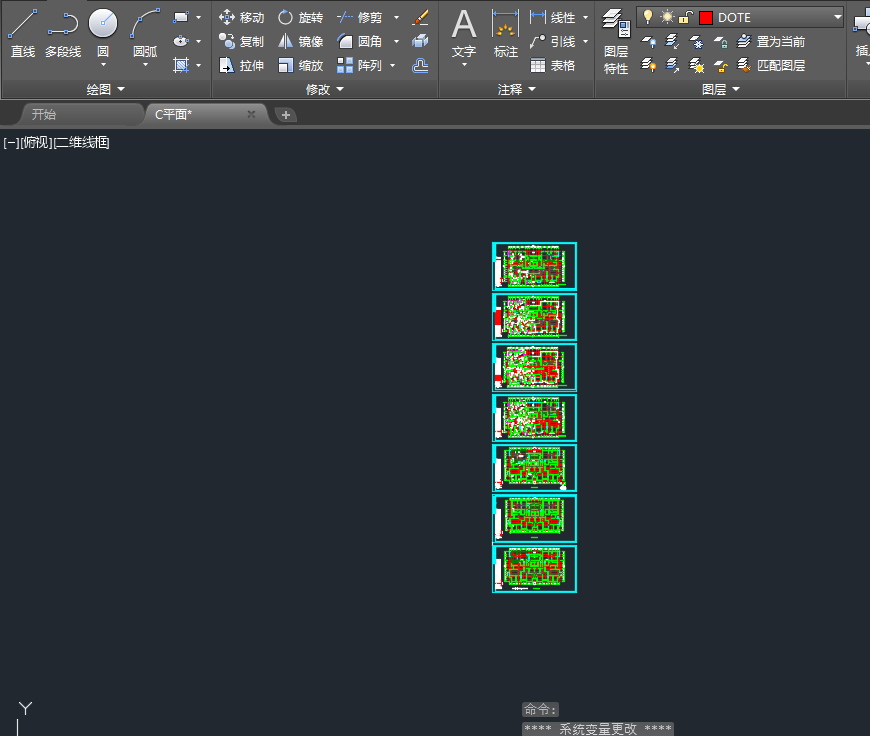Choose the Move (移动) tool
The width and height of the screenshot is (870, 736).
[241, 17]
